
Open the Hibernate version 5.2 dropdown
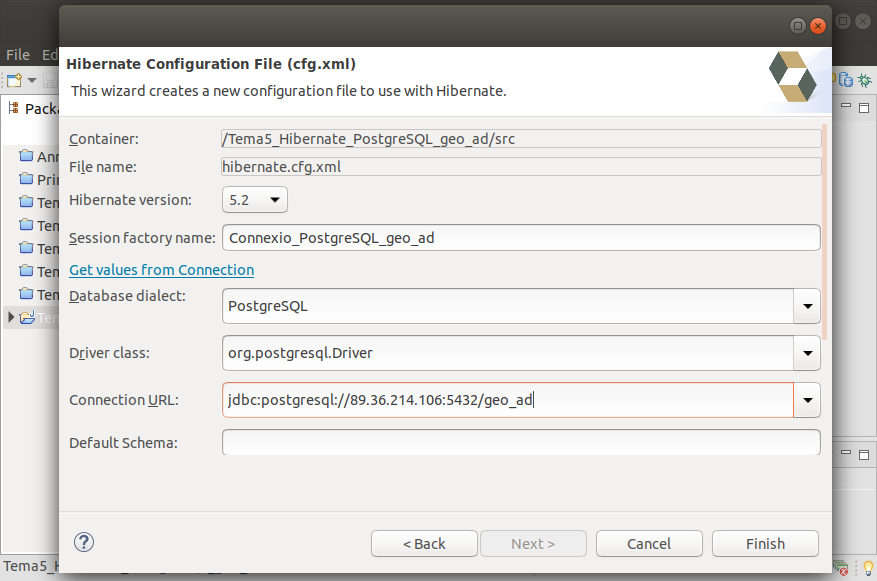coord(255,200)
